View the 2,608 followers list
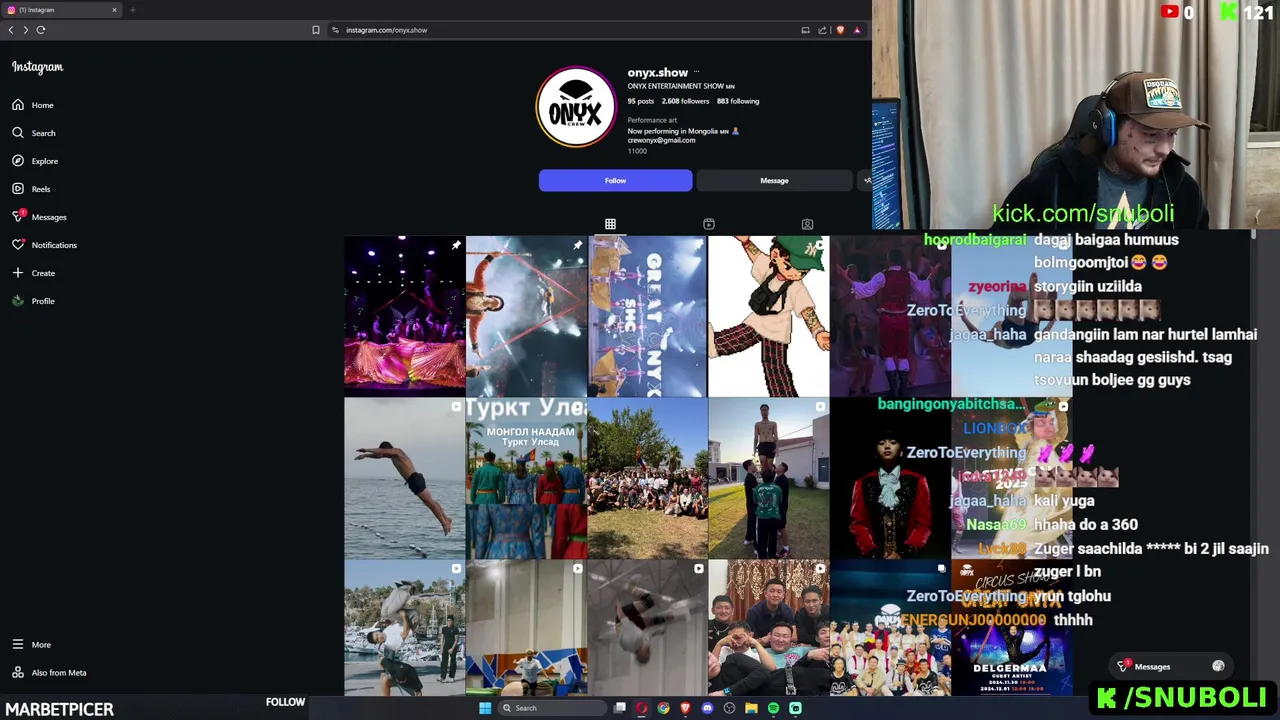The image size is (1280, 720). pyautogui.click(x=685, y=101)
